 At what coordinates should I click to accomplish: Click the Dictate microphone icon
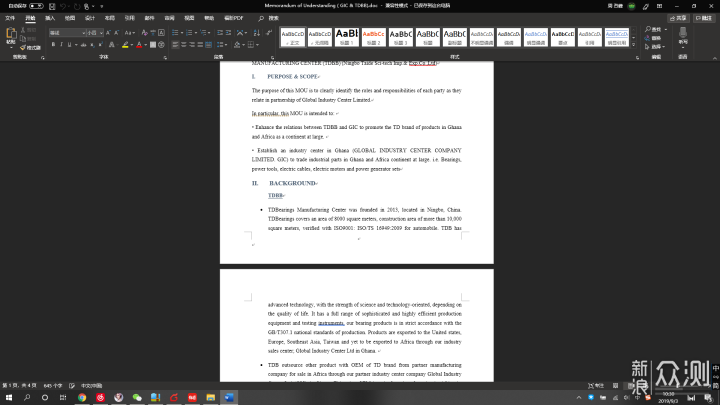click(x=683, y=33)
